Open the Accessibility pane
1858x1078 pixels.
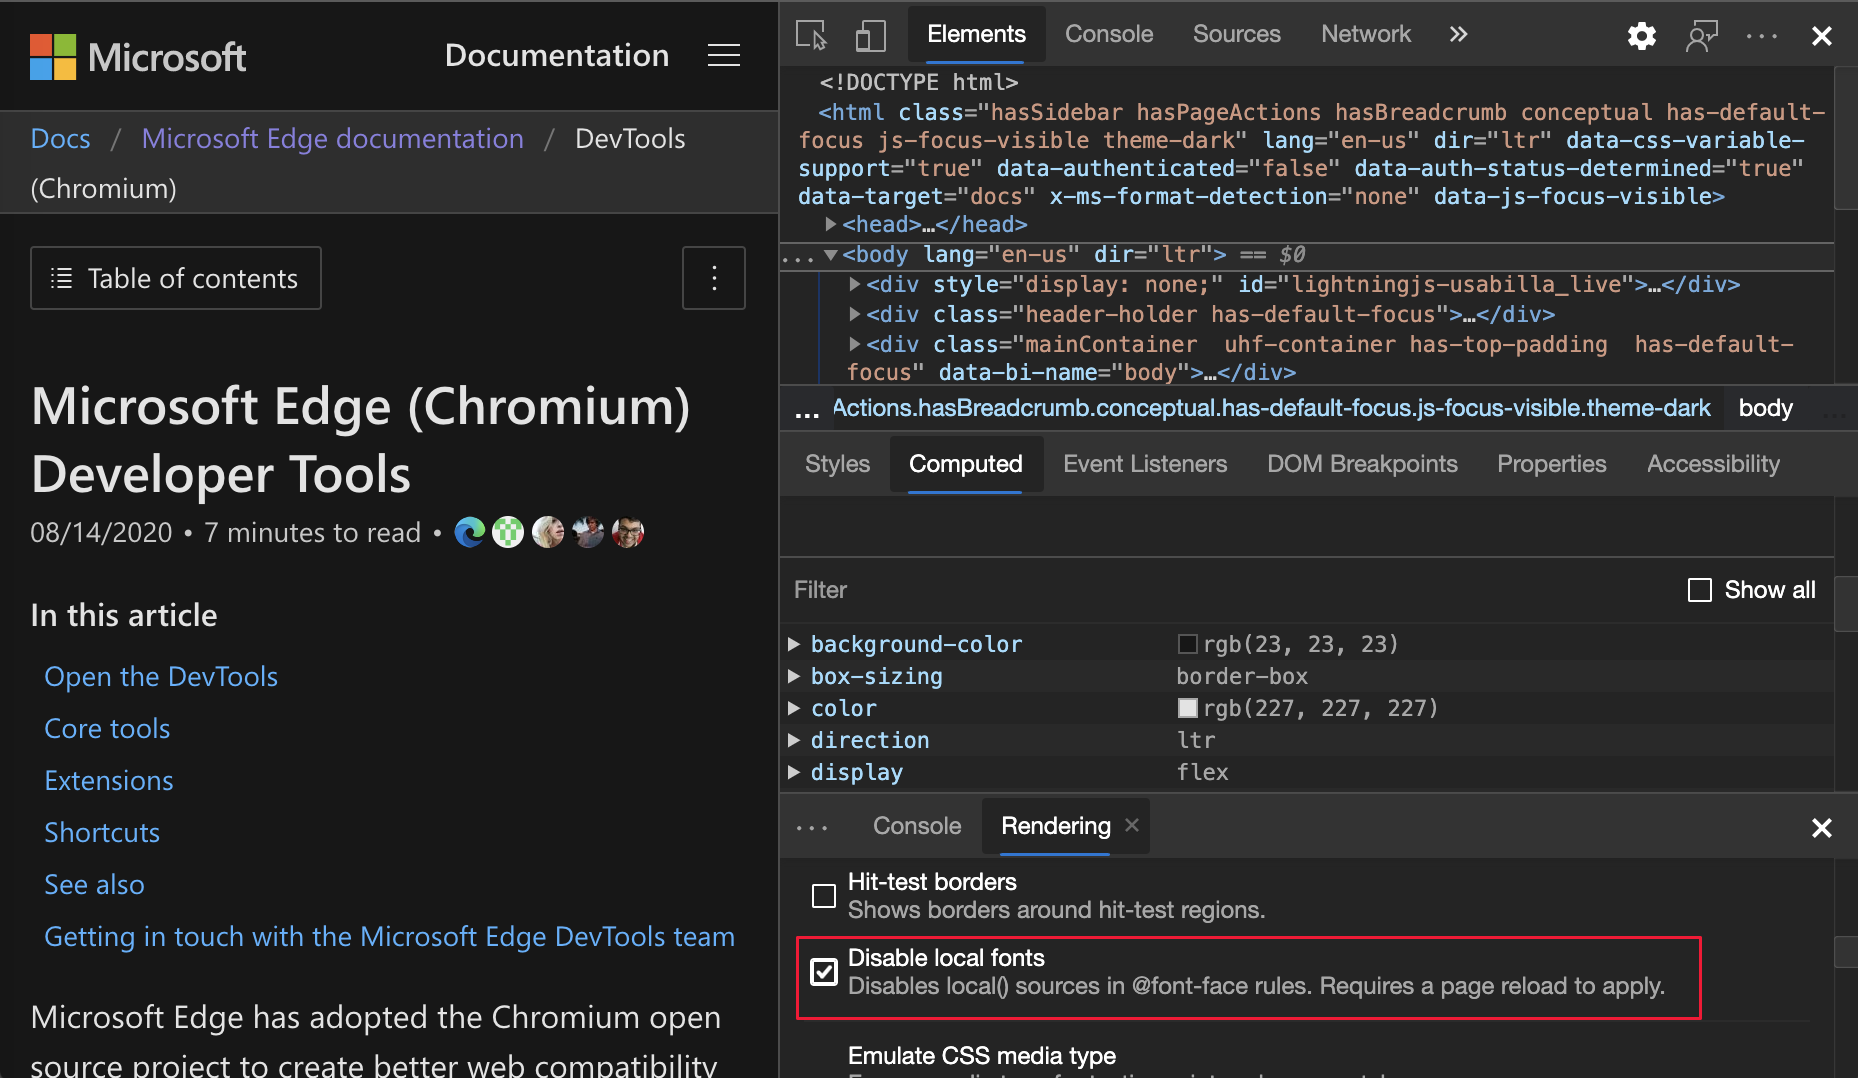[1713, 464]
